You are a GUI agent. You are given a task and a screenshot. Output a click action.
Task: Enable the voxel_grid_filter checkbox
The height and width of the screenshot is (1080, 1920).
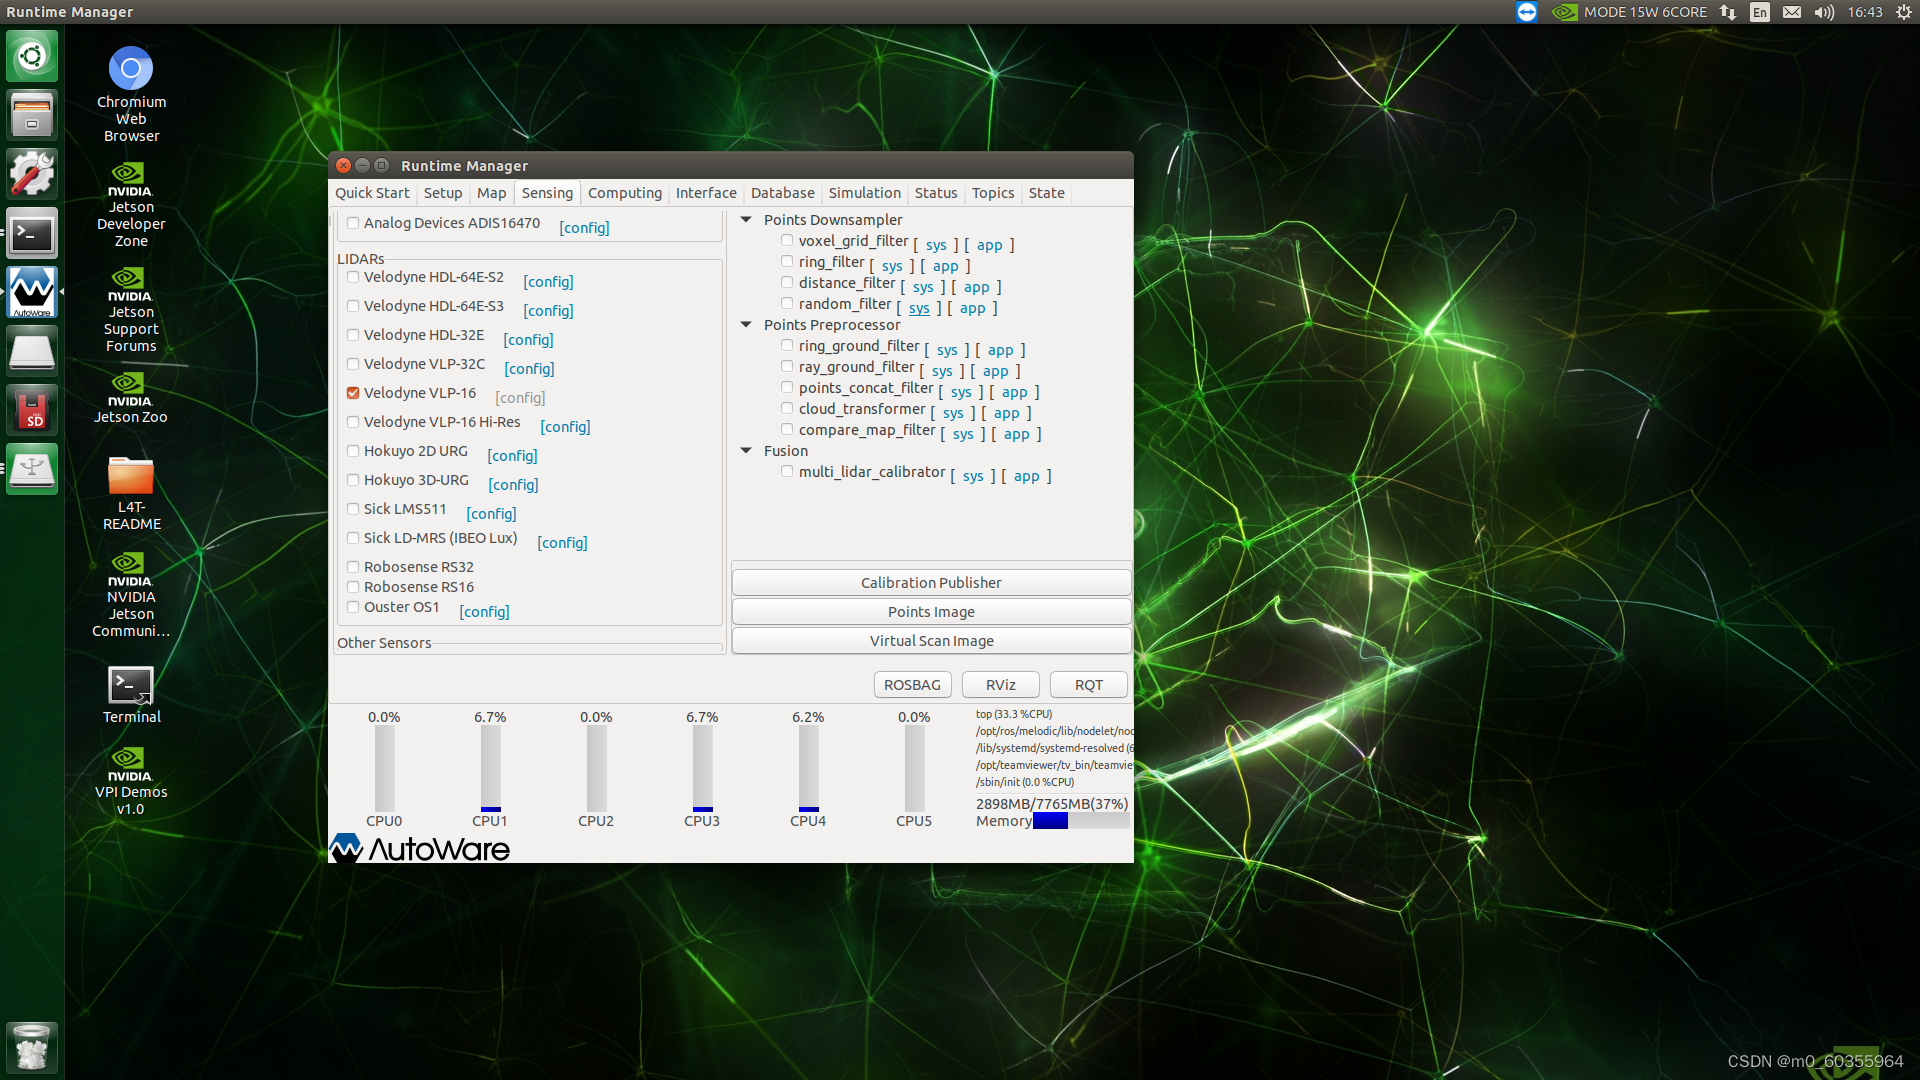[x=787, y=241]
